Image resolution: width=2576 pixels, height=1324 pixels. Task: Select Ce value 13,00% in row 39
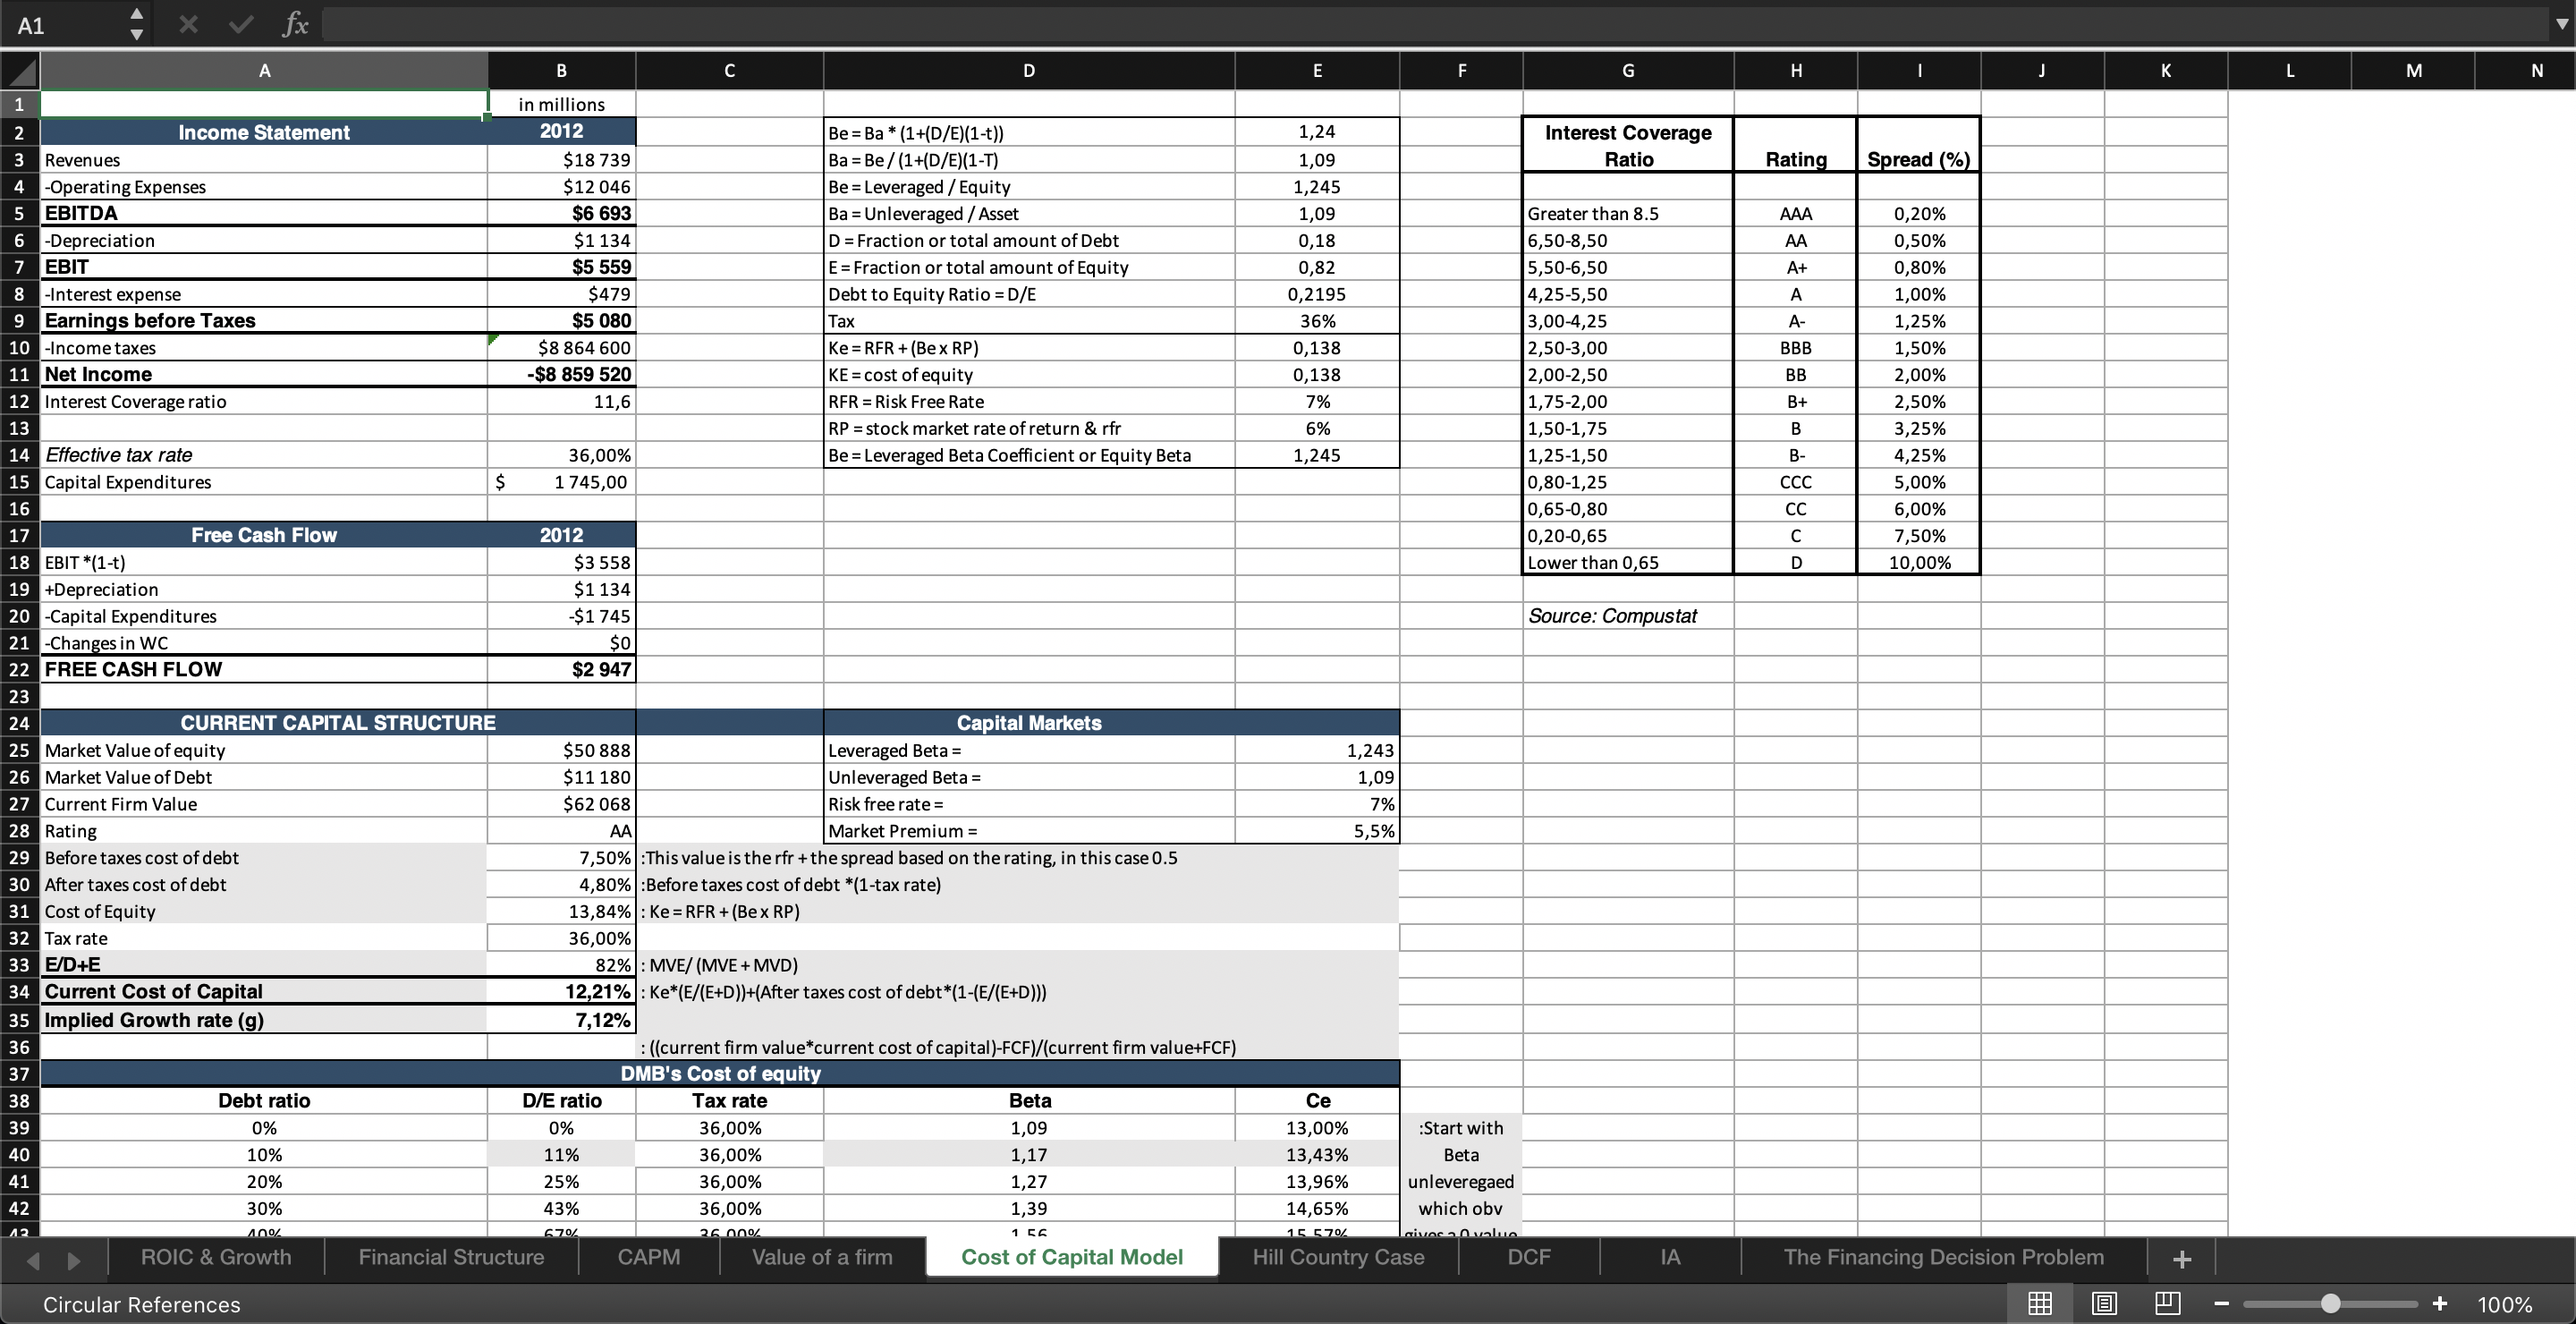[x=1317, y=1127]
